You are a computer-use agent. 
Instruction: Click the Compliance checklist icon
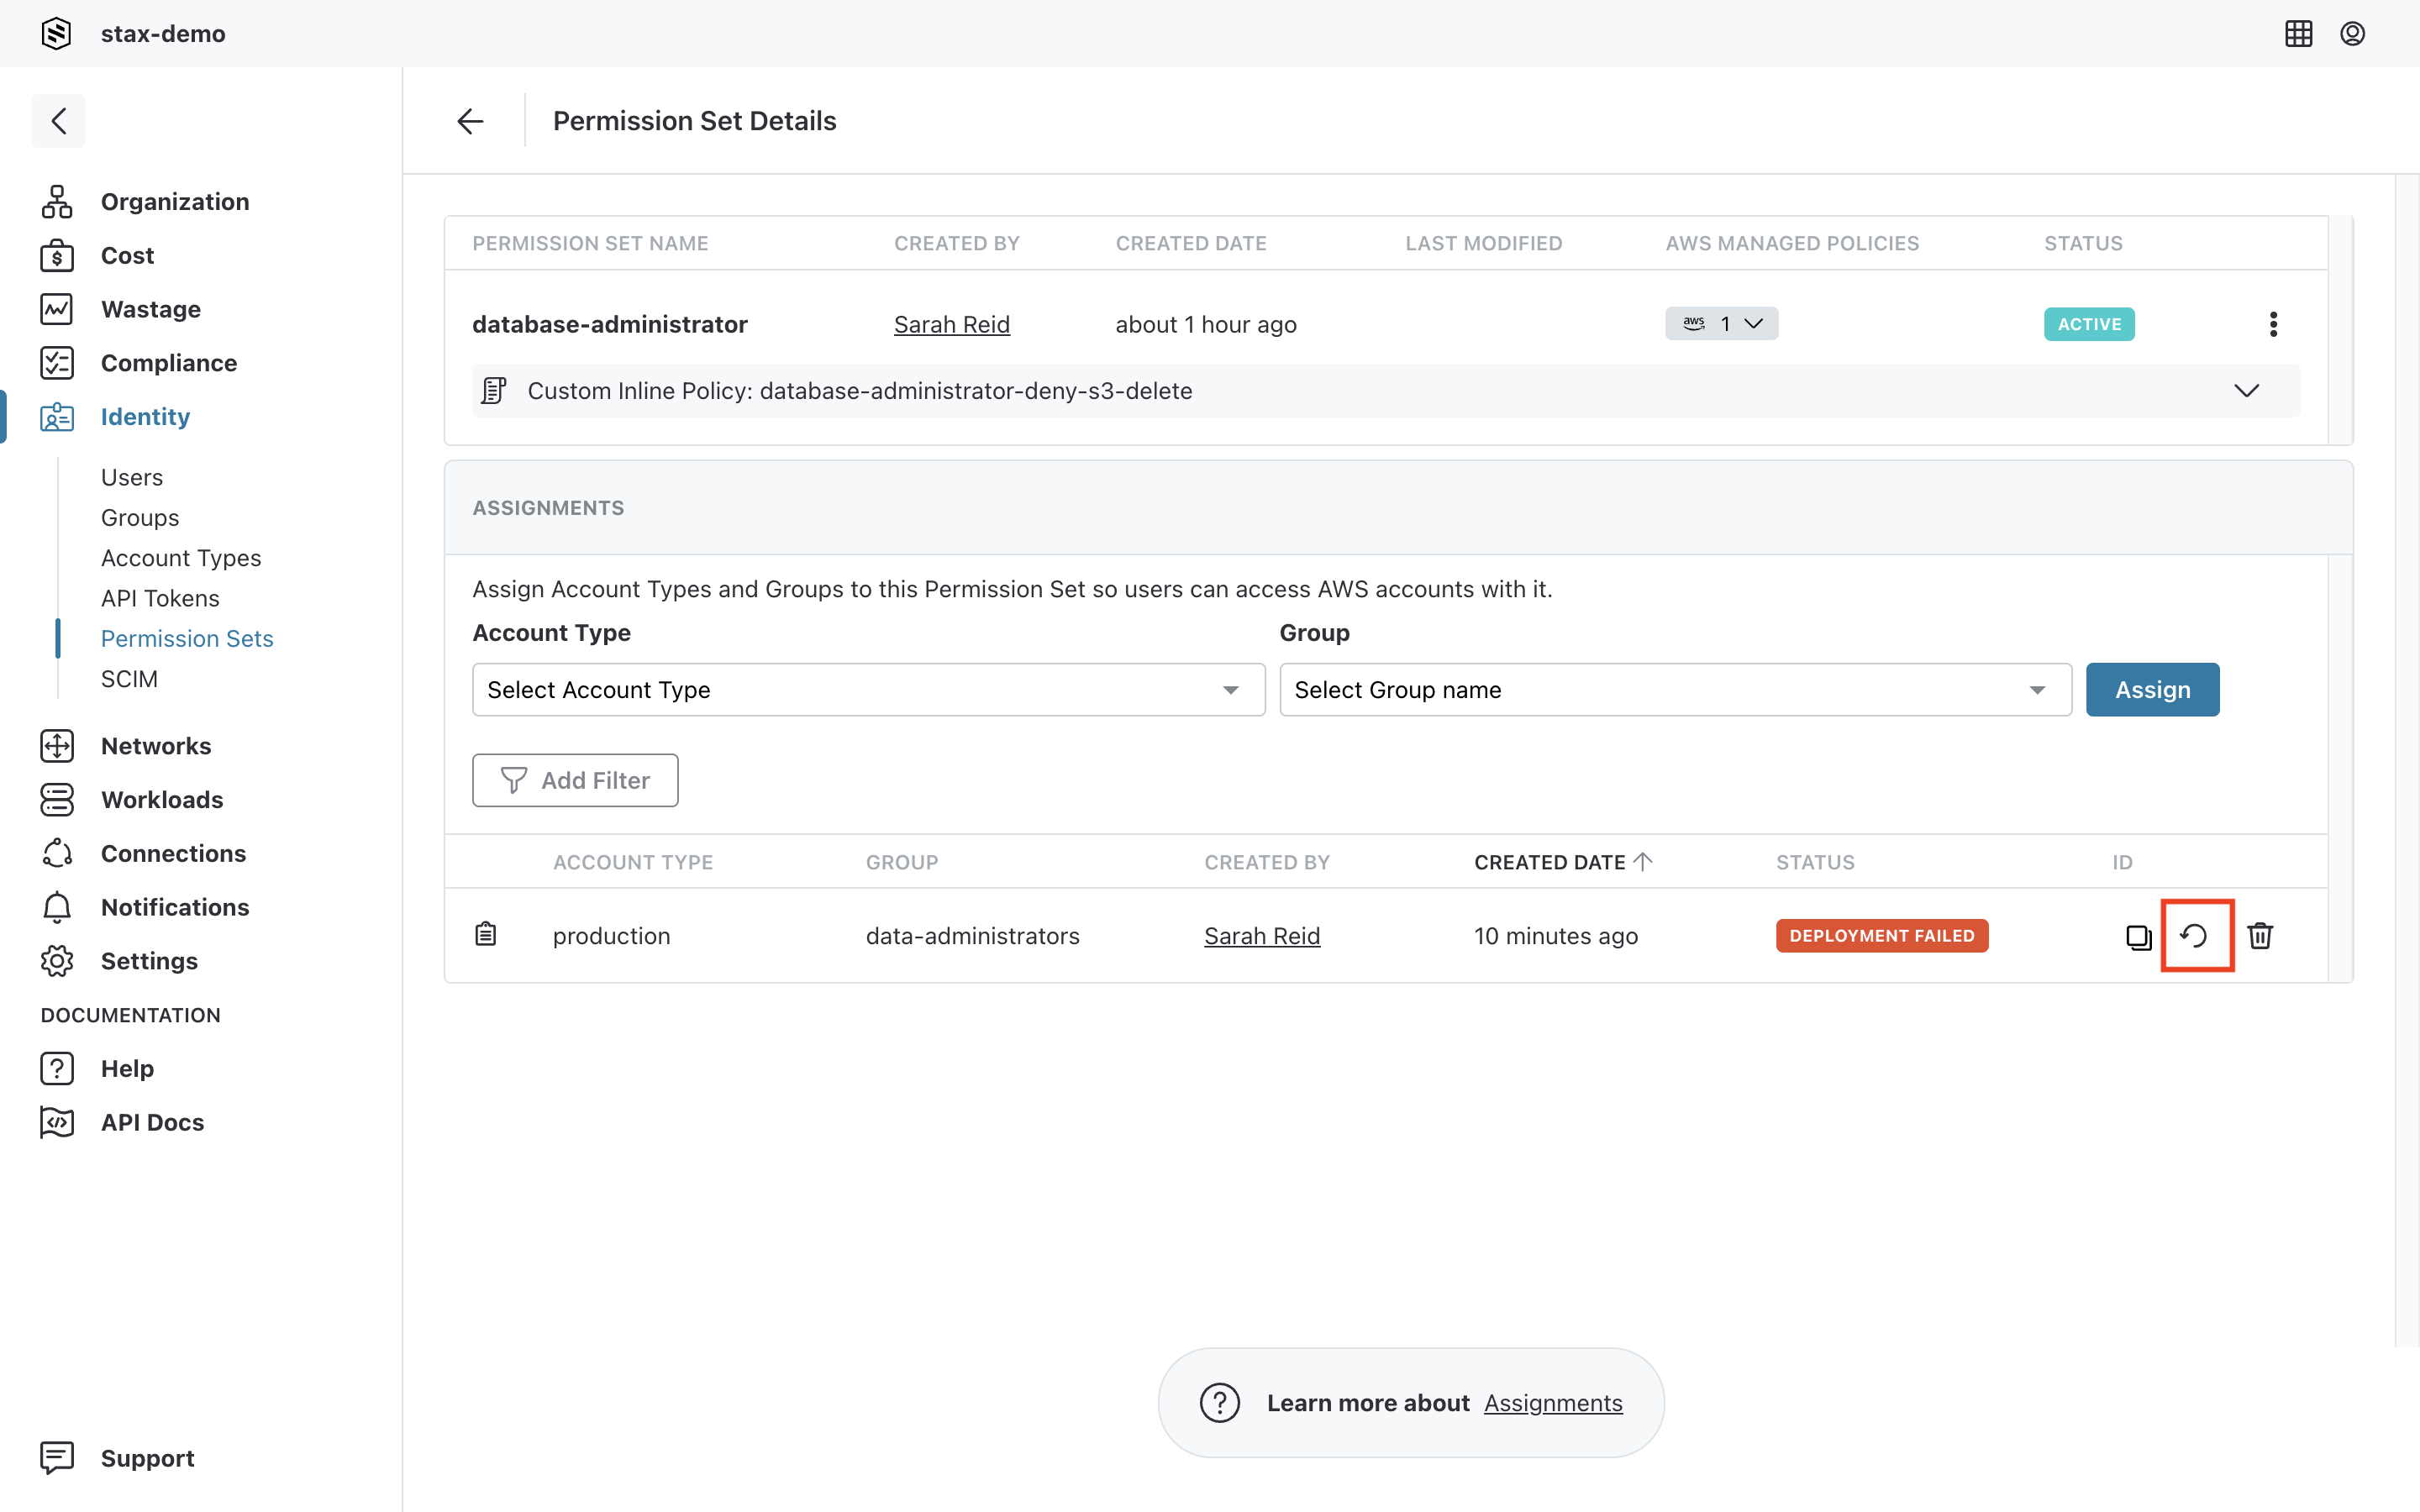click(57, 363)
